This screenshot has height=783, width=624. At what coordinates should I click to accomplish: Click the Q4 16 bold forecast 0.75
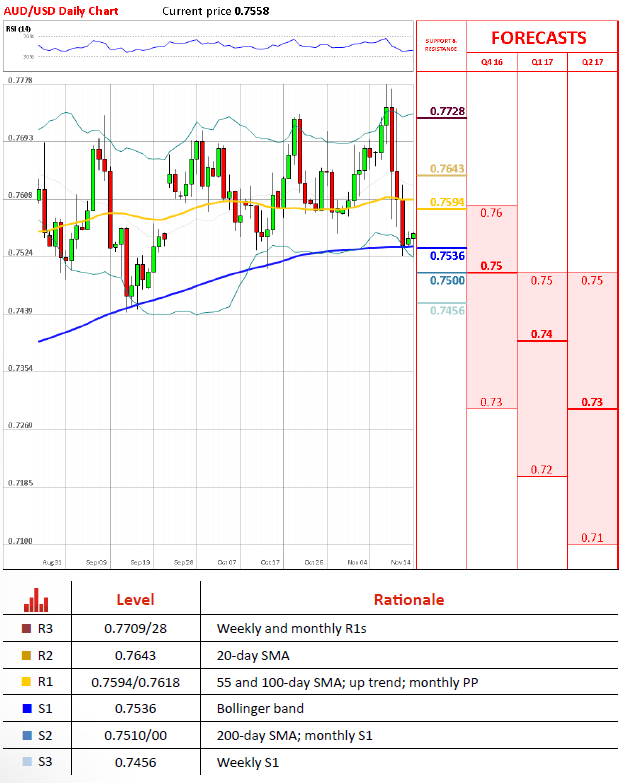(x=491, y=266)
